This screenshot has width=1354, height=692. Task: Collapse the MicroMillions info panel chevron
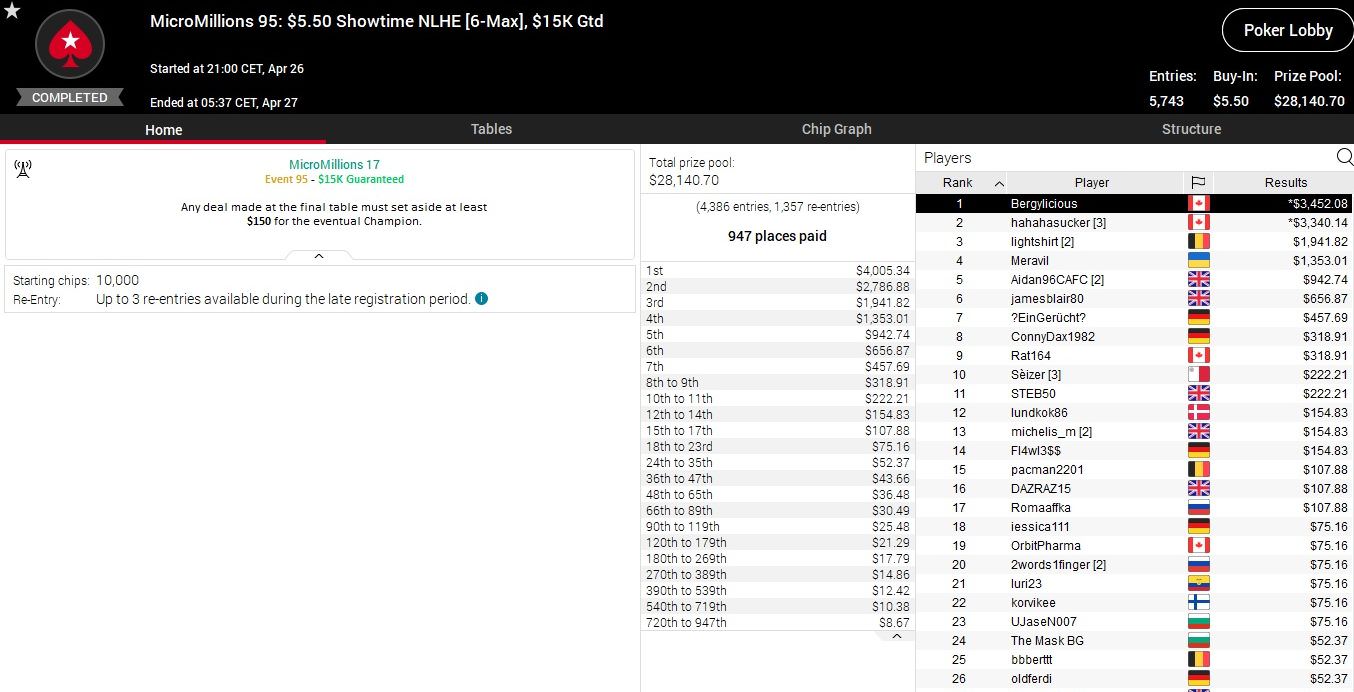point(319,256)
